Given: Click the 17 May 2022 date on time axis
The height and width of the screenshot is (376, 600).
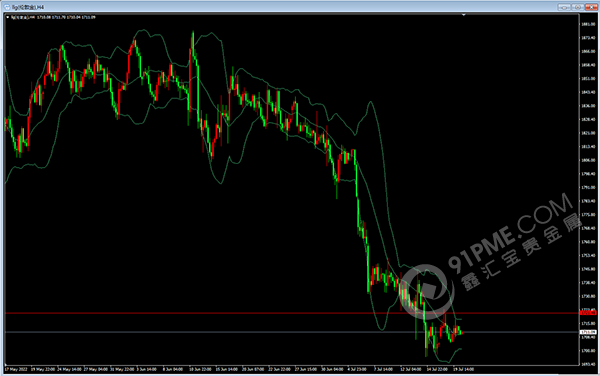Looking at the screenshot, I should coord(16,369).
